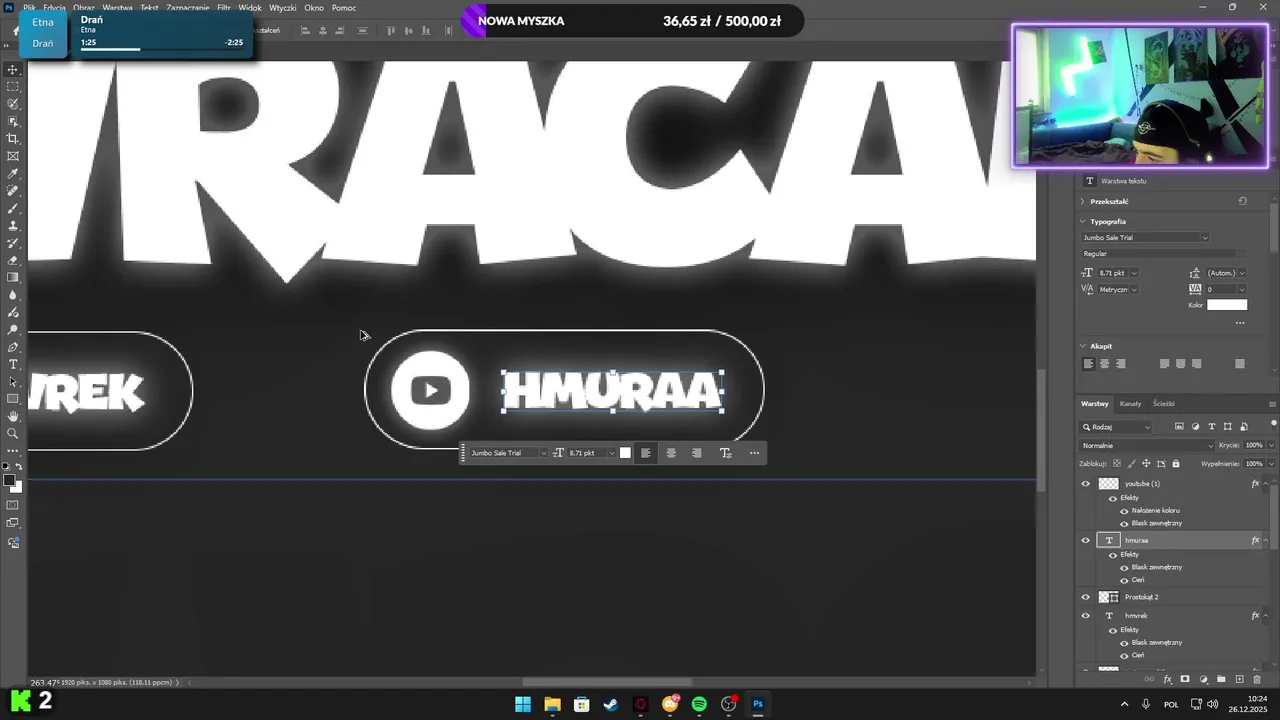Open more options in floating text bar

tap(754, 453)
